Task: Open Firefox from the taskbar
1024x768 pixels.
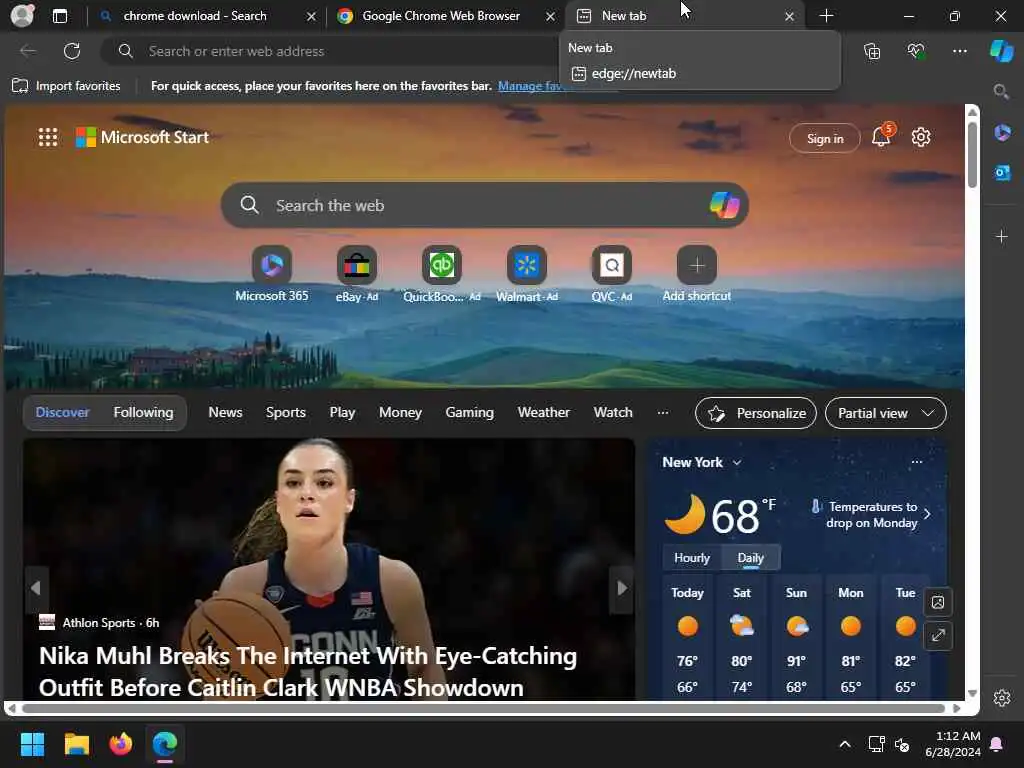Action: (120, 744)
